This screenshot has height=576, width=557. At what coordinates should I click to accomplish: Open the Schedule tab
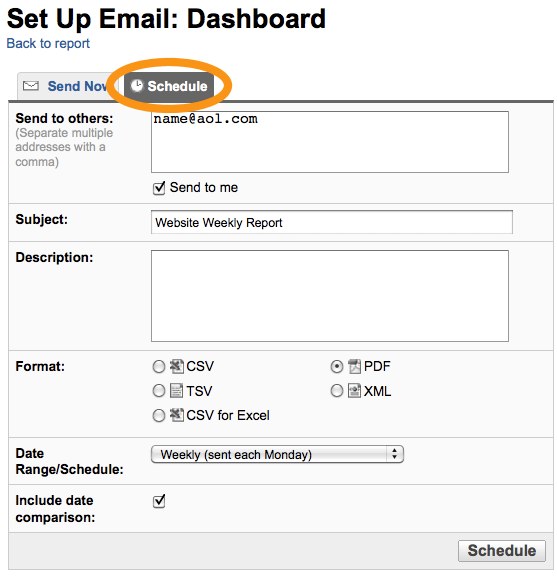point(169,86)
